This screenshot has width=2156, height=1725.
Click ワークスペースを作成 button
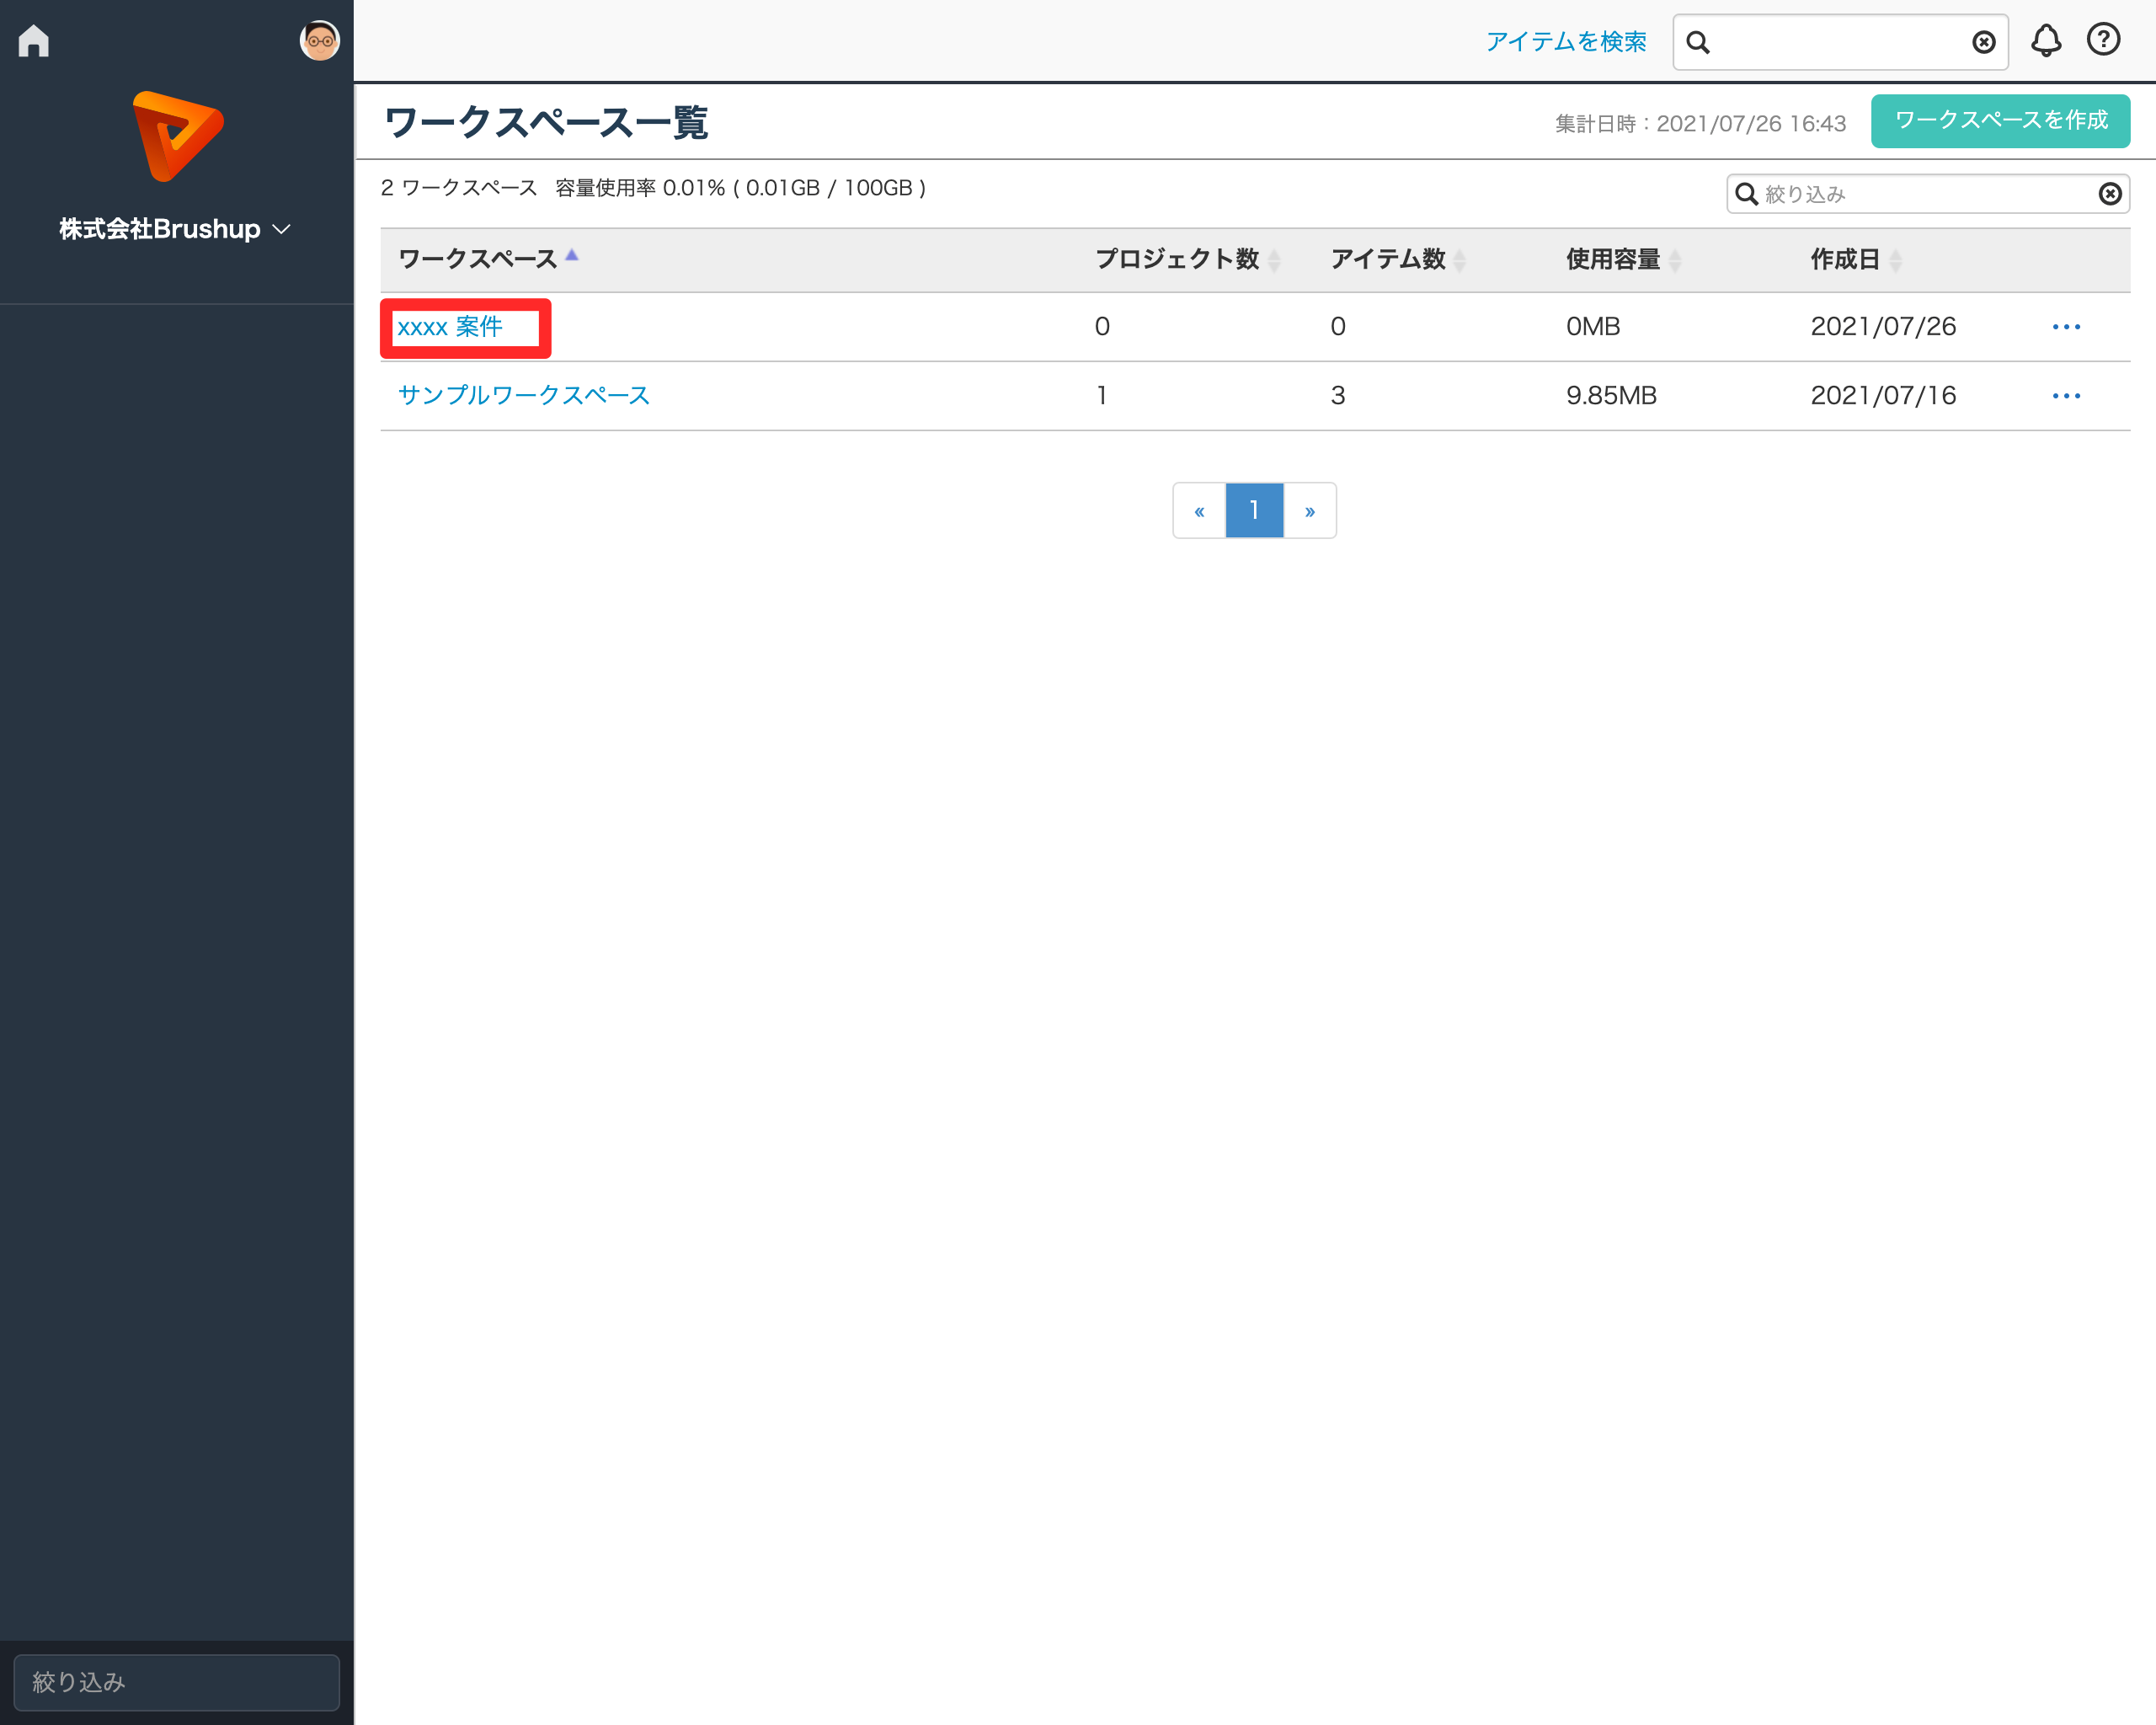(x=2000, y=121)
